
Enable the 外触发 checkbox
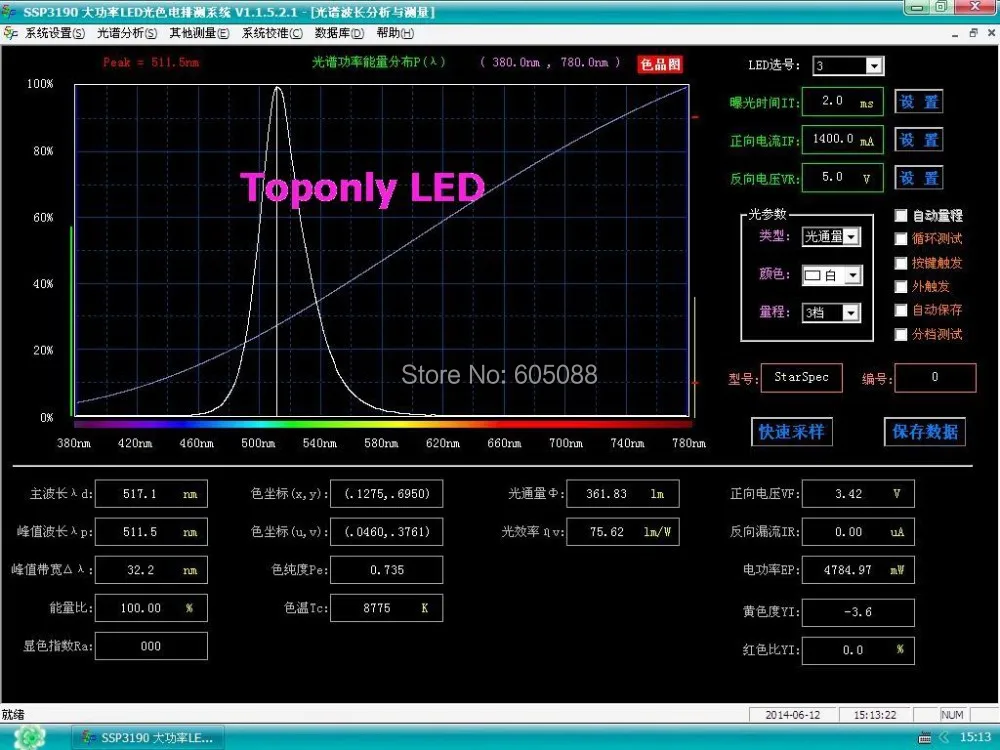[x=901, y=286]
